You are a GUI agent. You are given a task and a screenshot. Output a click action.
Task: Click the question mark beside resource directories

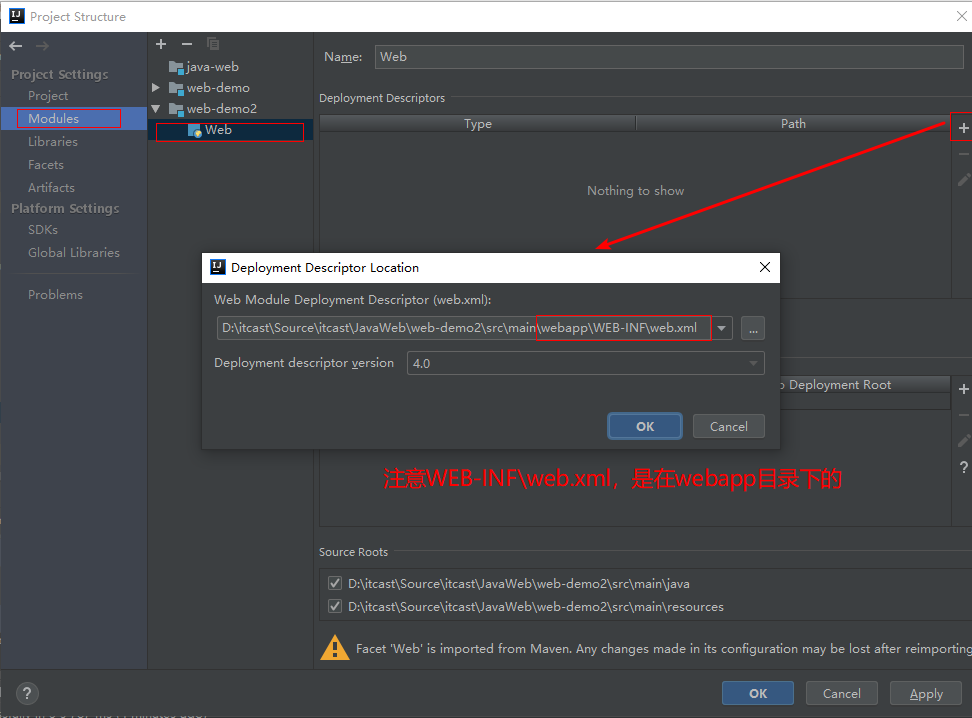click(x=963, y=467)
